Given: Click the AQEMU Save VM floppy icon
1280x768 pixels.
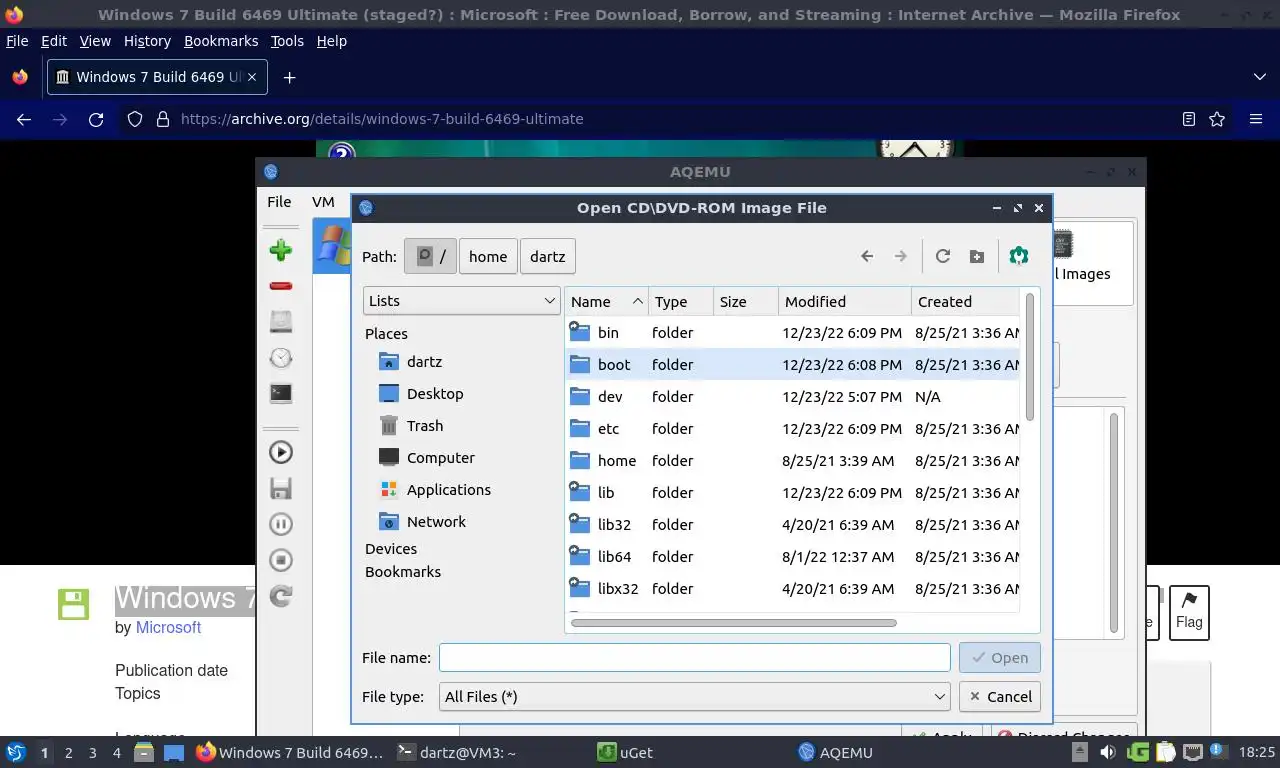Looking at the screenshot, I should click(281, 488).
